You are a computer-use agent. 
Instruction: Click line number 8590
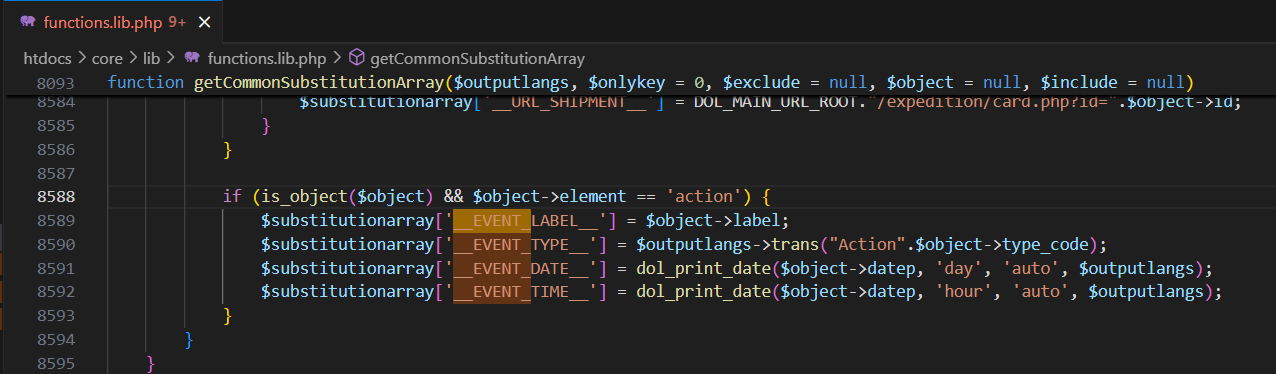pyautogui.click(x=57, y=245)
